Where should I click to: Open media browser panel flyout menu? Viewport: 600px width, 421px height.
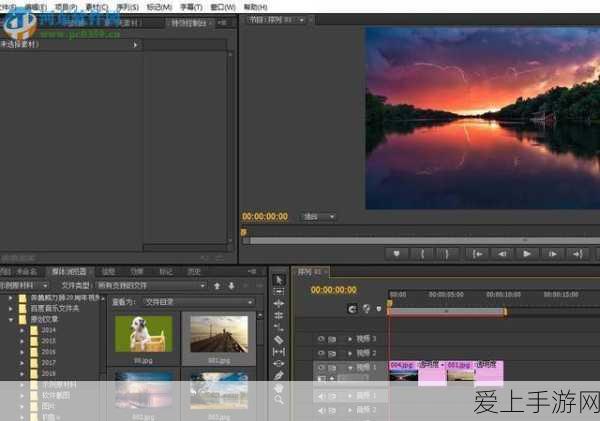[x=252, y=272]
